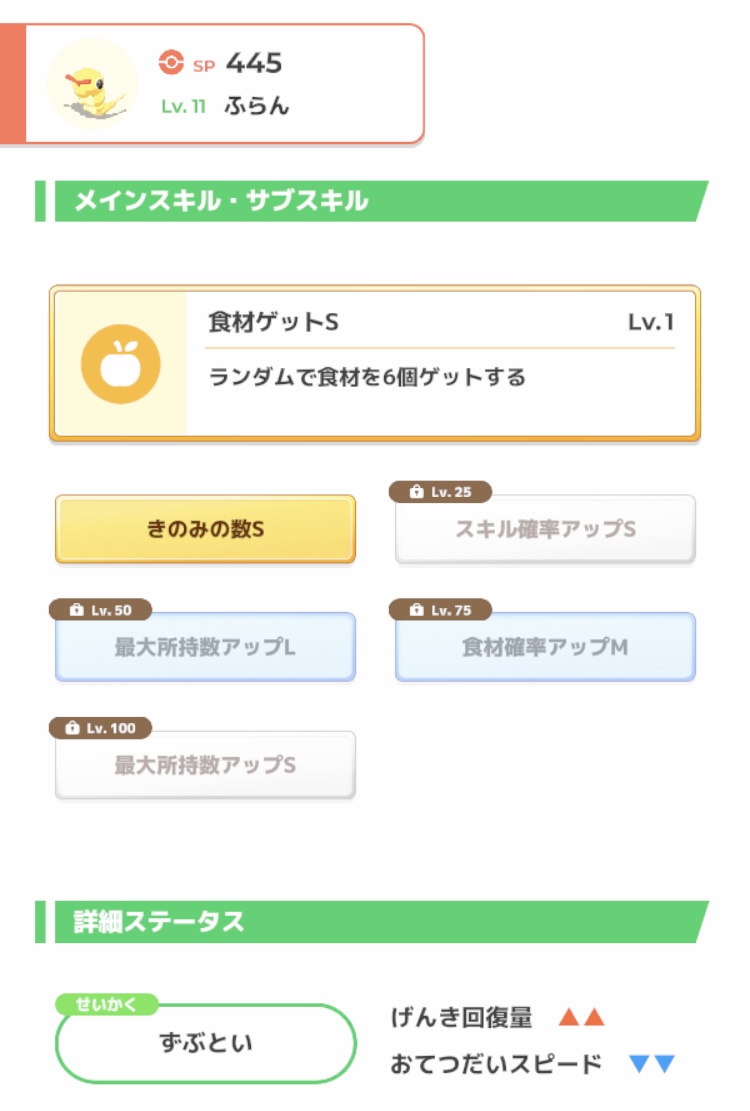Tap the 最大所持数アップS sub skill
The image size is (750, 1111).
pos(205,766)
